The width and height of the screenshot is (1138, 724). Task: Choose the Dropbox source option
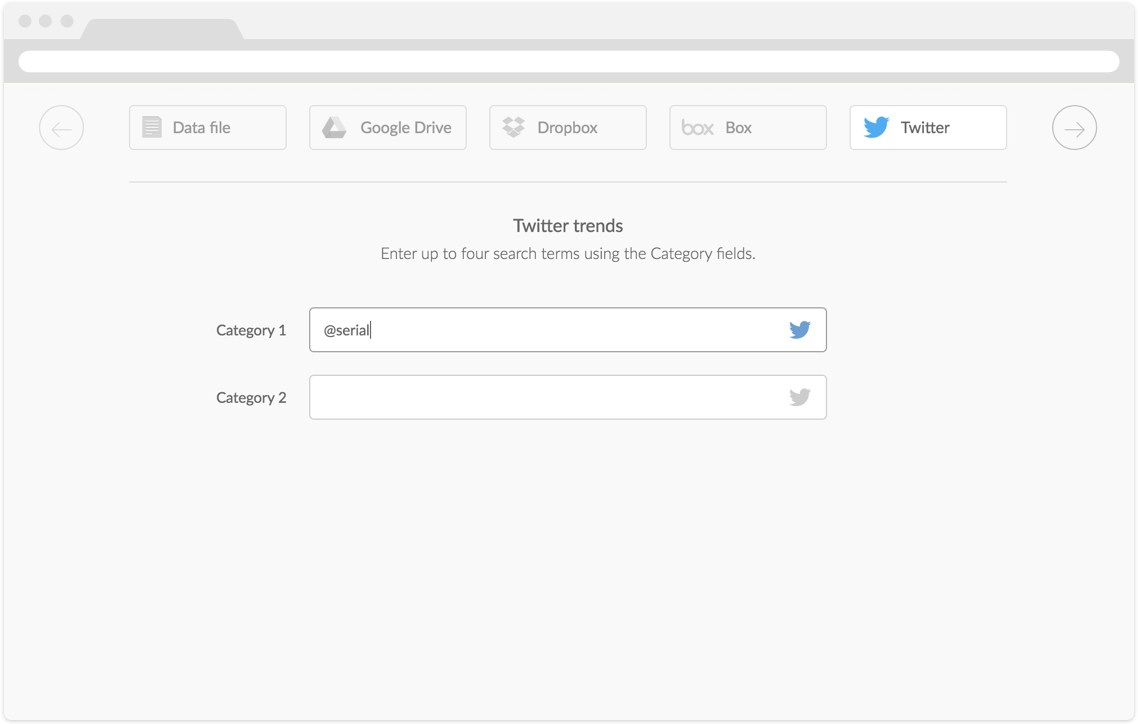click(568, 128)
